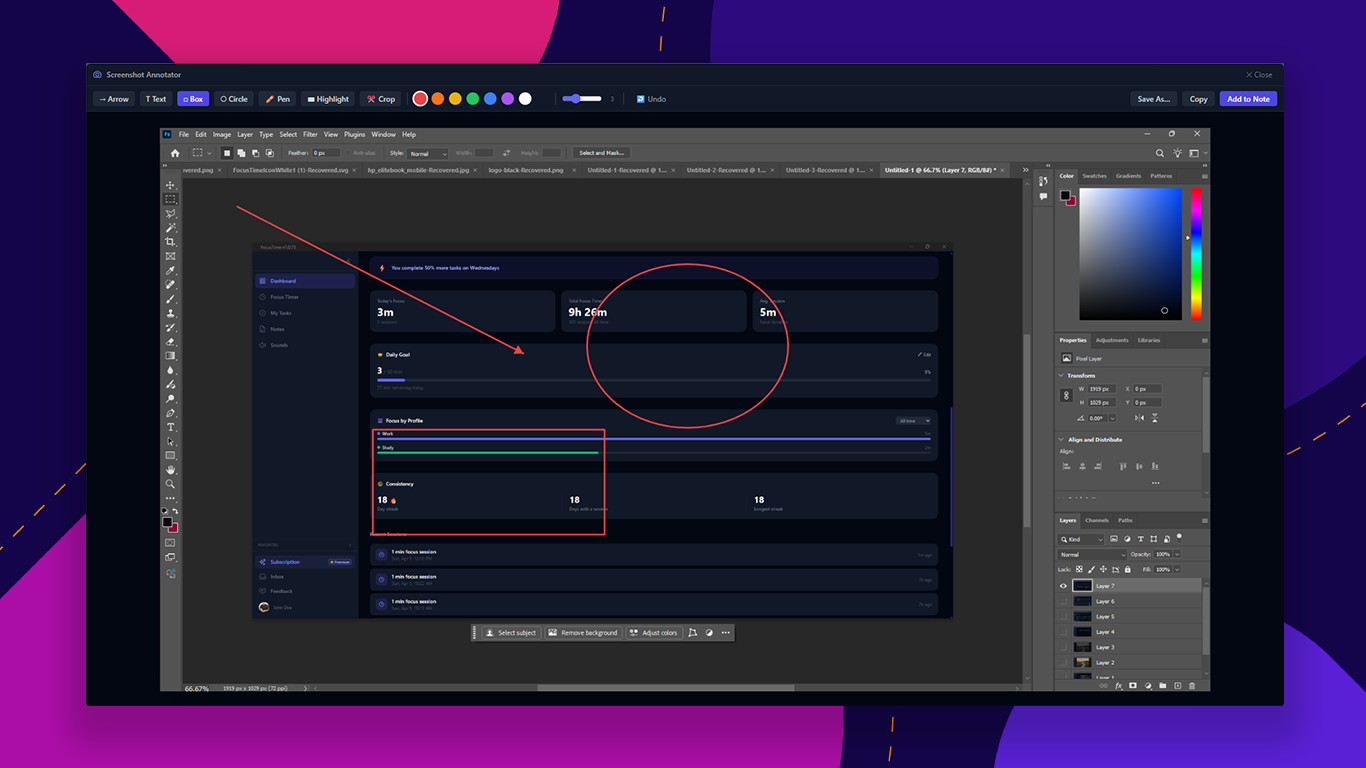Open the Opacity value dropdown
The width and height of the screenshot is (1366, 768).
[1176, 554]
